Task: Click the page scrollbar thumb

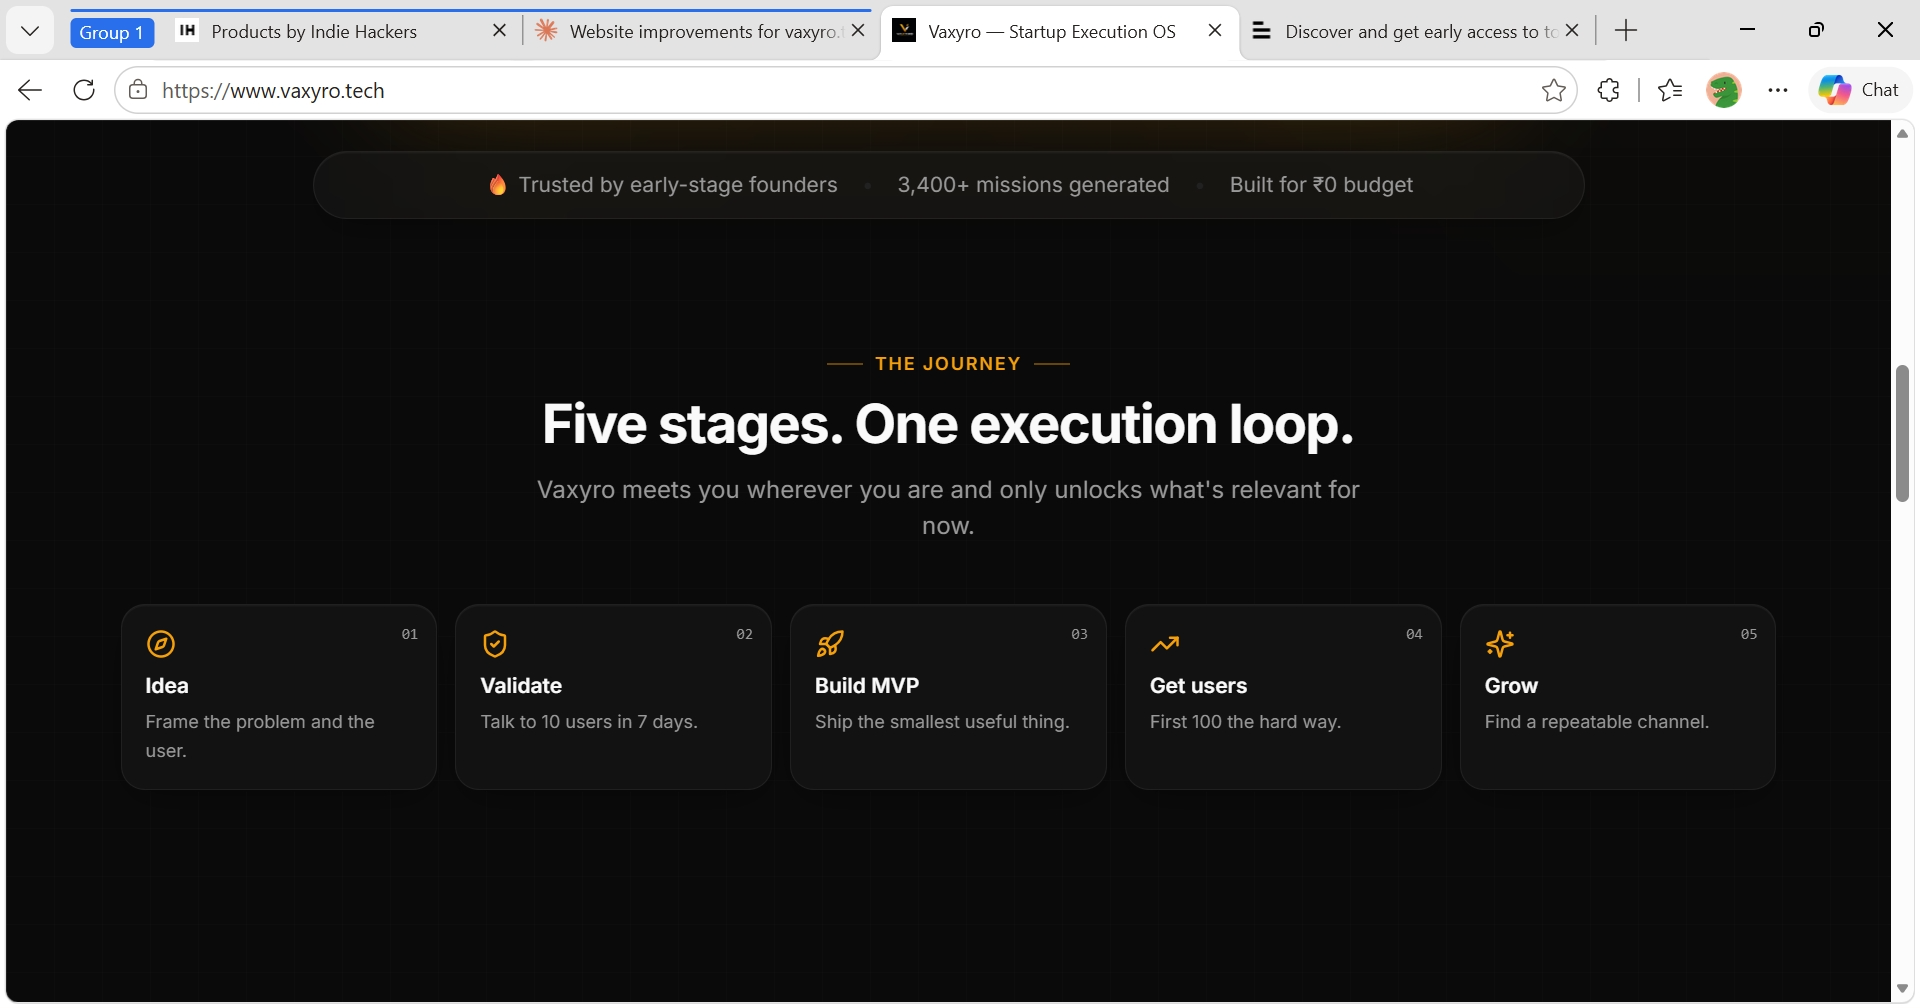Action: coord(1902,433)
